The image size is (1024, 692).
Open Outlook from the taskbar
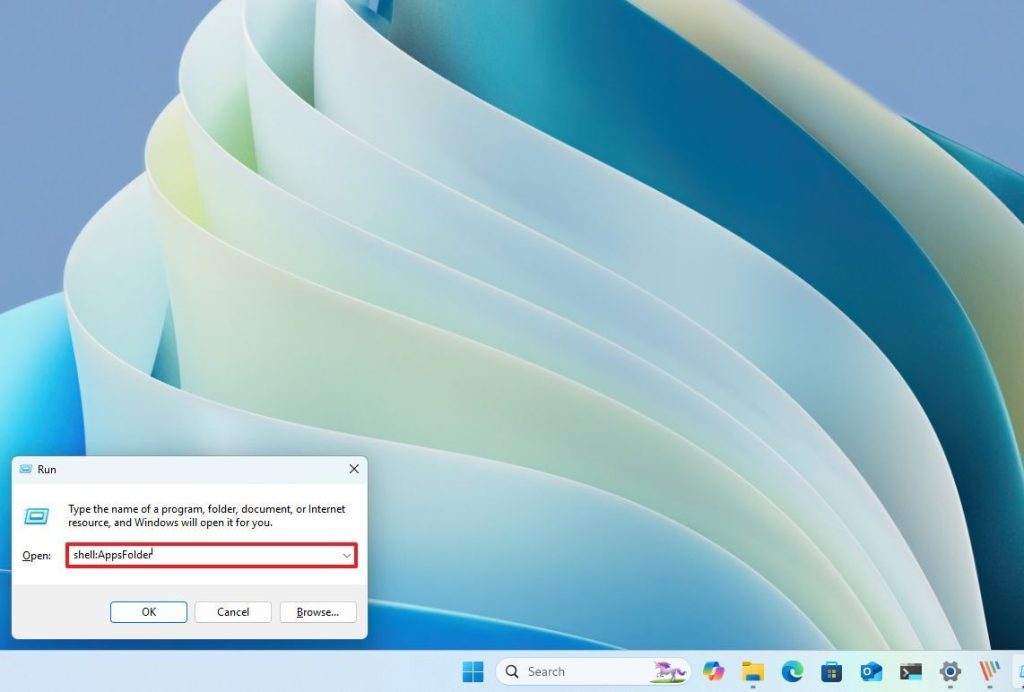(871, 671)
